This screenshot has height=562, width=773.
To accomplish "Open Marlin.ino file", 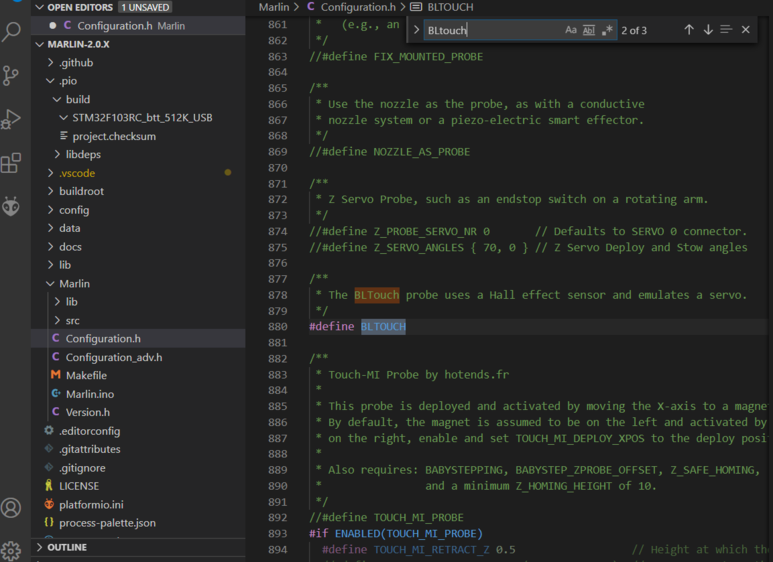I will [90, 394].
